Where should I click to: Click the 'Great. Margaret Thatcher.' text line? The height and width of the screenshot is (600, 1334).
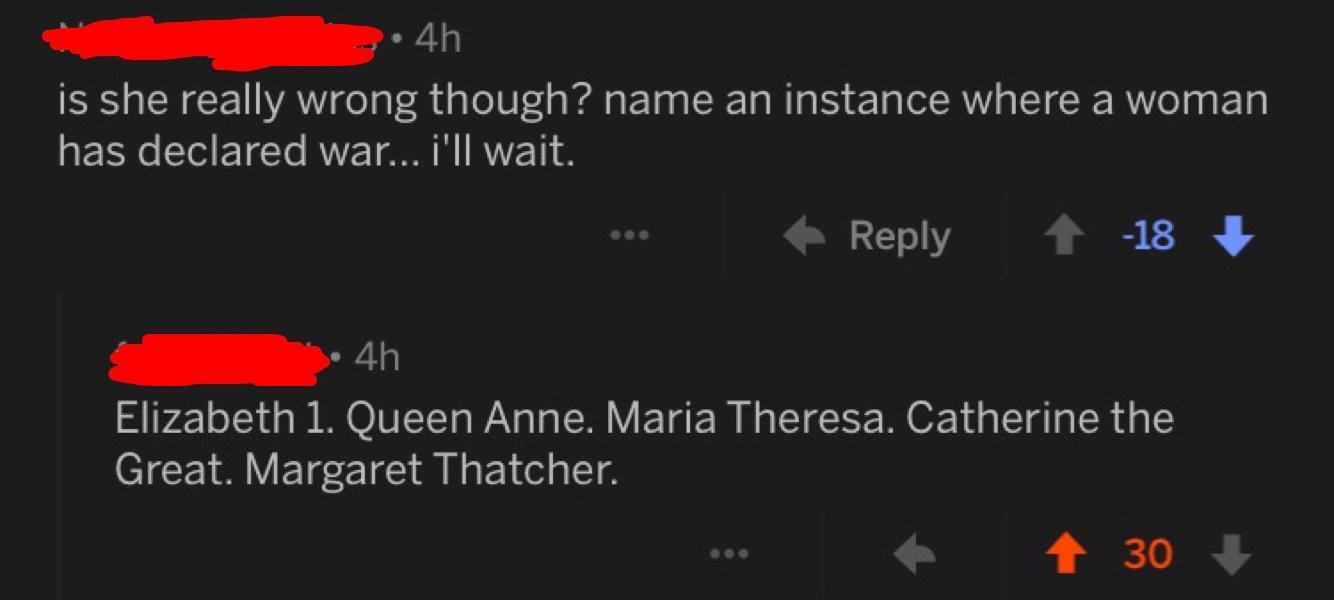click(x=366, y=469)
